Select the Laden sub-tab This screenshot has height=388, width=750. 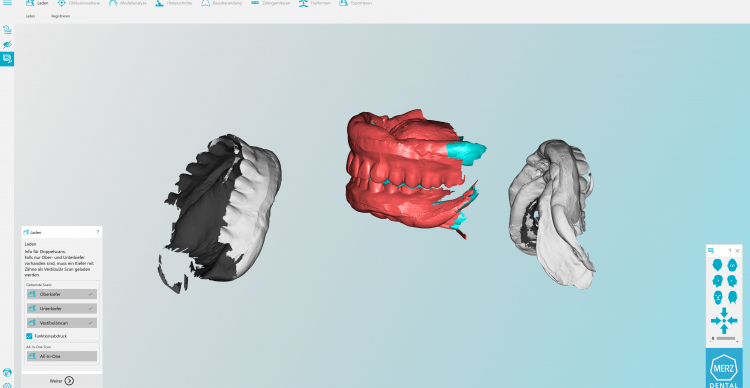click(x=31, y=16)
